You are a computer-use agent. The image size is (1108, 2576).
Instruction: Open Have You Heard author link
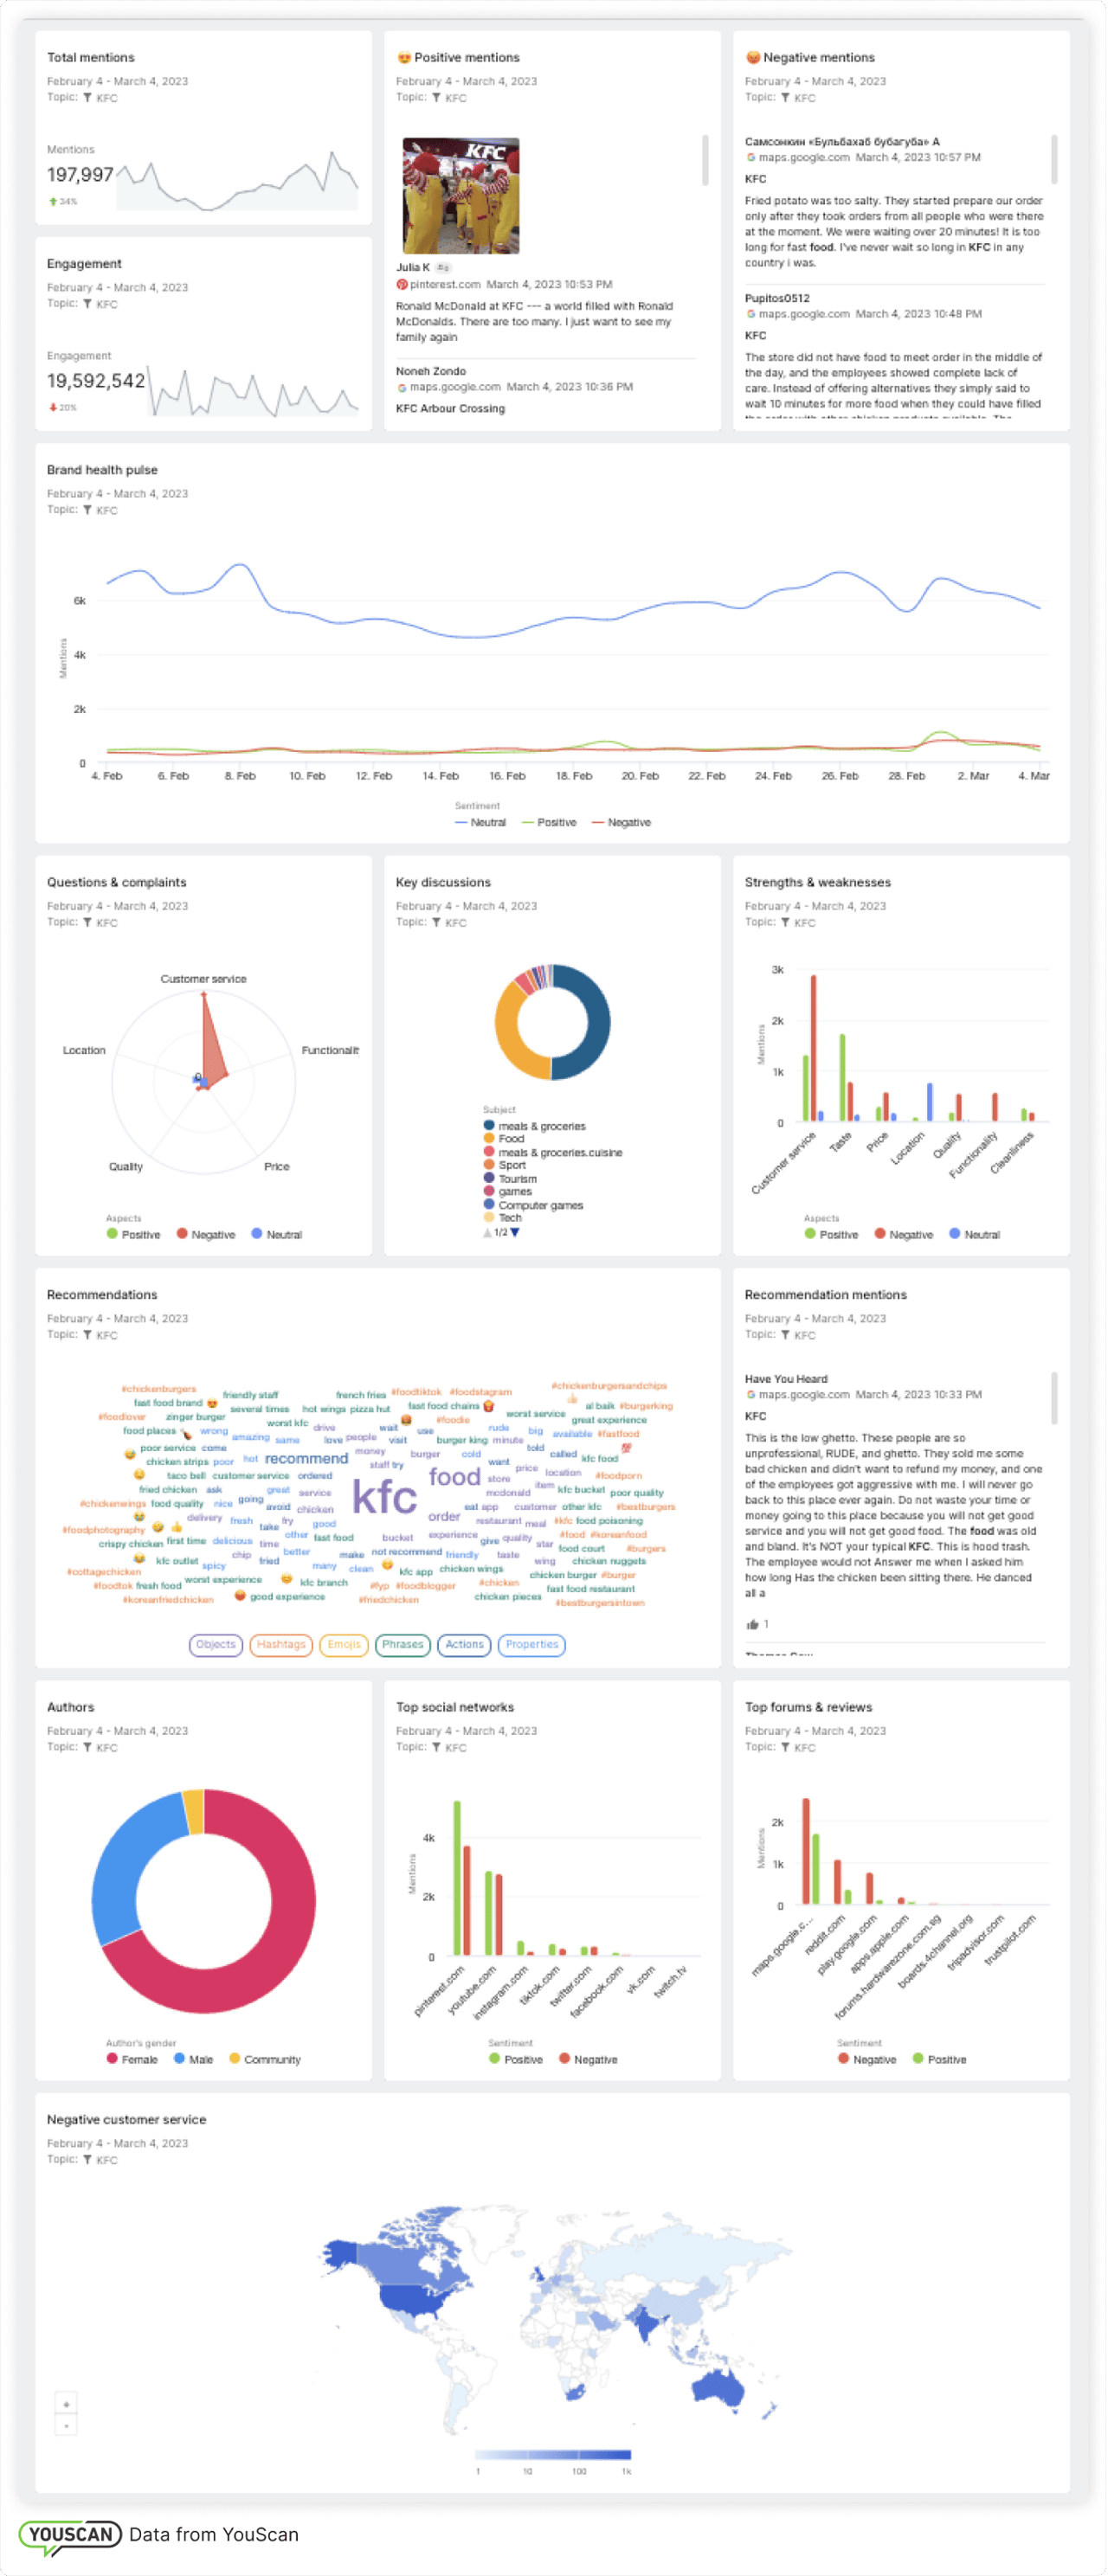pyautogui.click(x=786, y=1380)
